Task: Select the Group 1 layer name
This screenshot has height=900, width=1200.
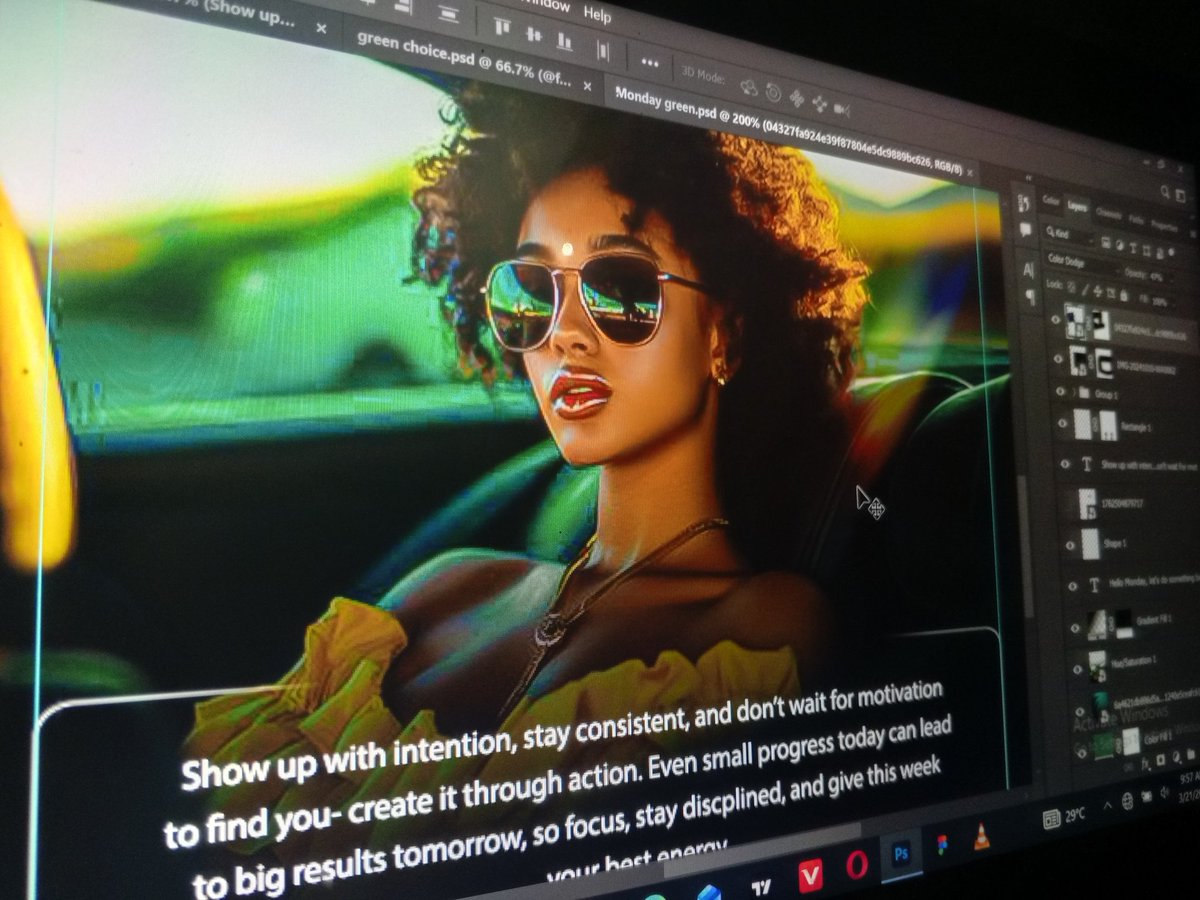Action: click(1106, 394)
